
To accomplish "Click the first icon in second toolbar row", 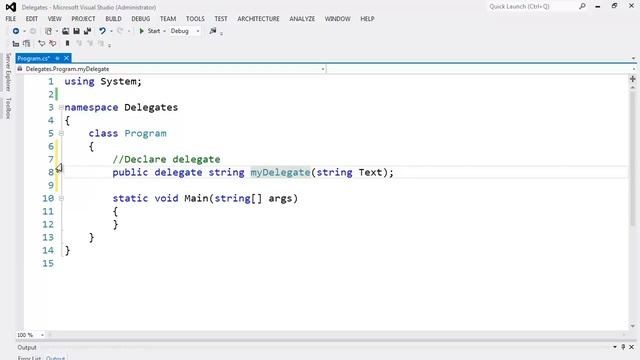I will pyautogui.click(x=16, y=44).
